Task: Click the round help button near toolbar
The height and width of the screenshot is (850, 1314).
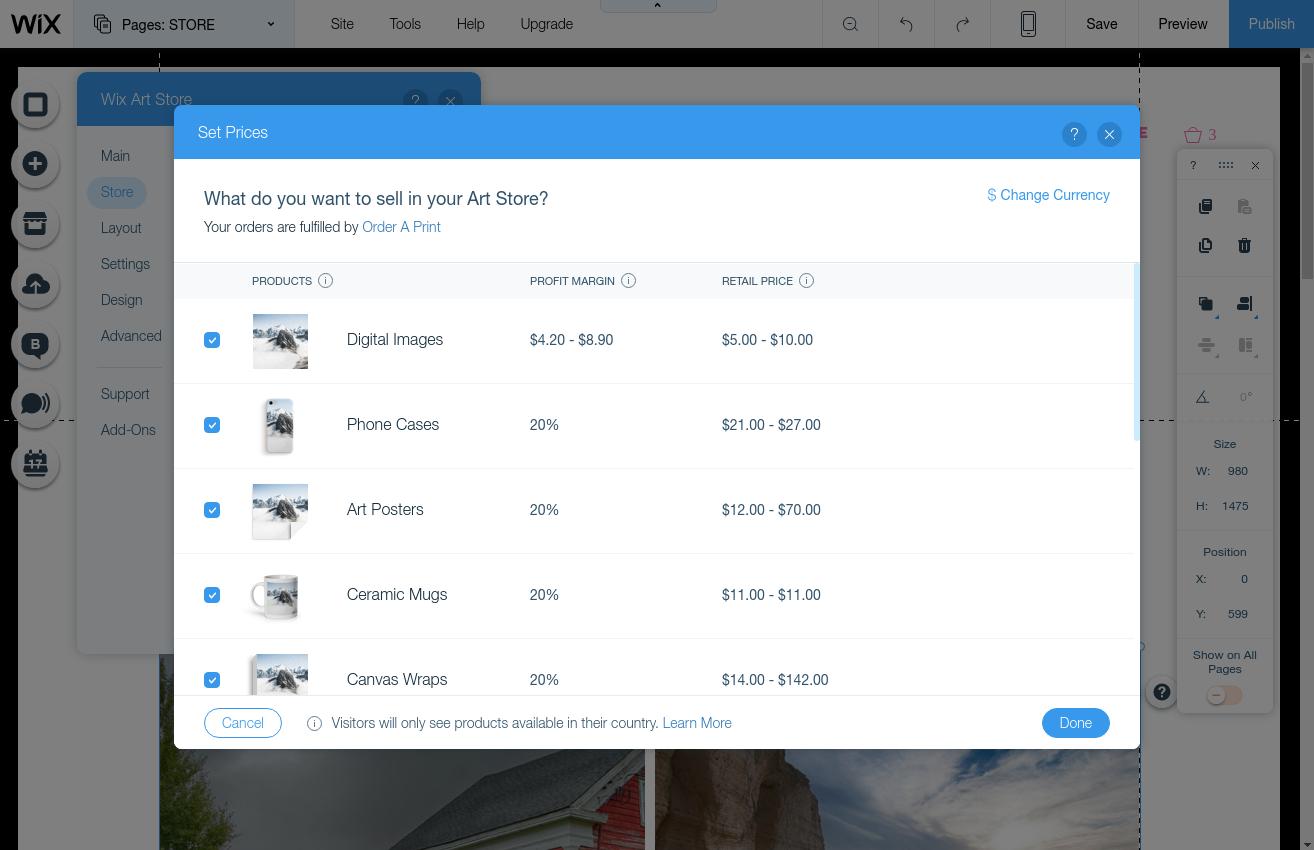Action: click(x=1161, y=692)
